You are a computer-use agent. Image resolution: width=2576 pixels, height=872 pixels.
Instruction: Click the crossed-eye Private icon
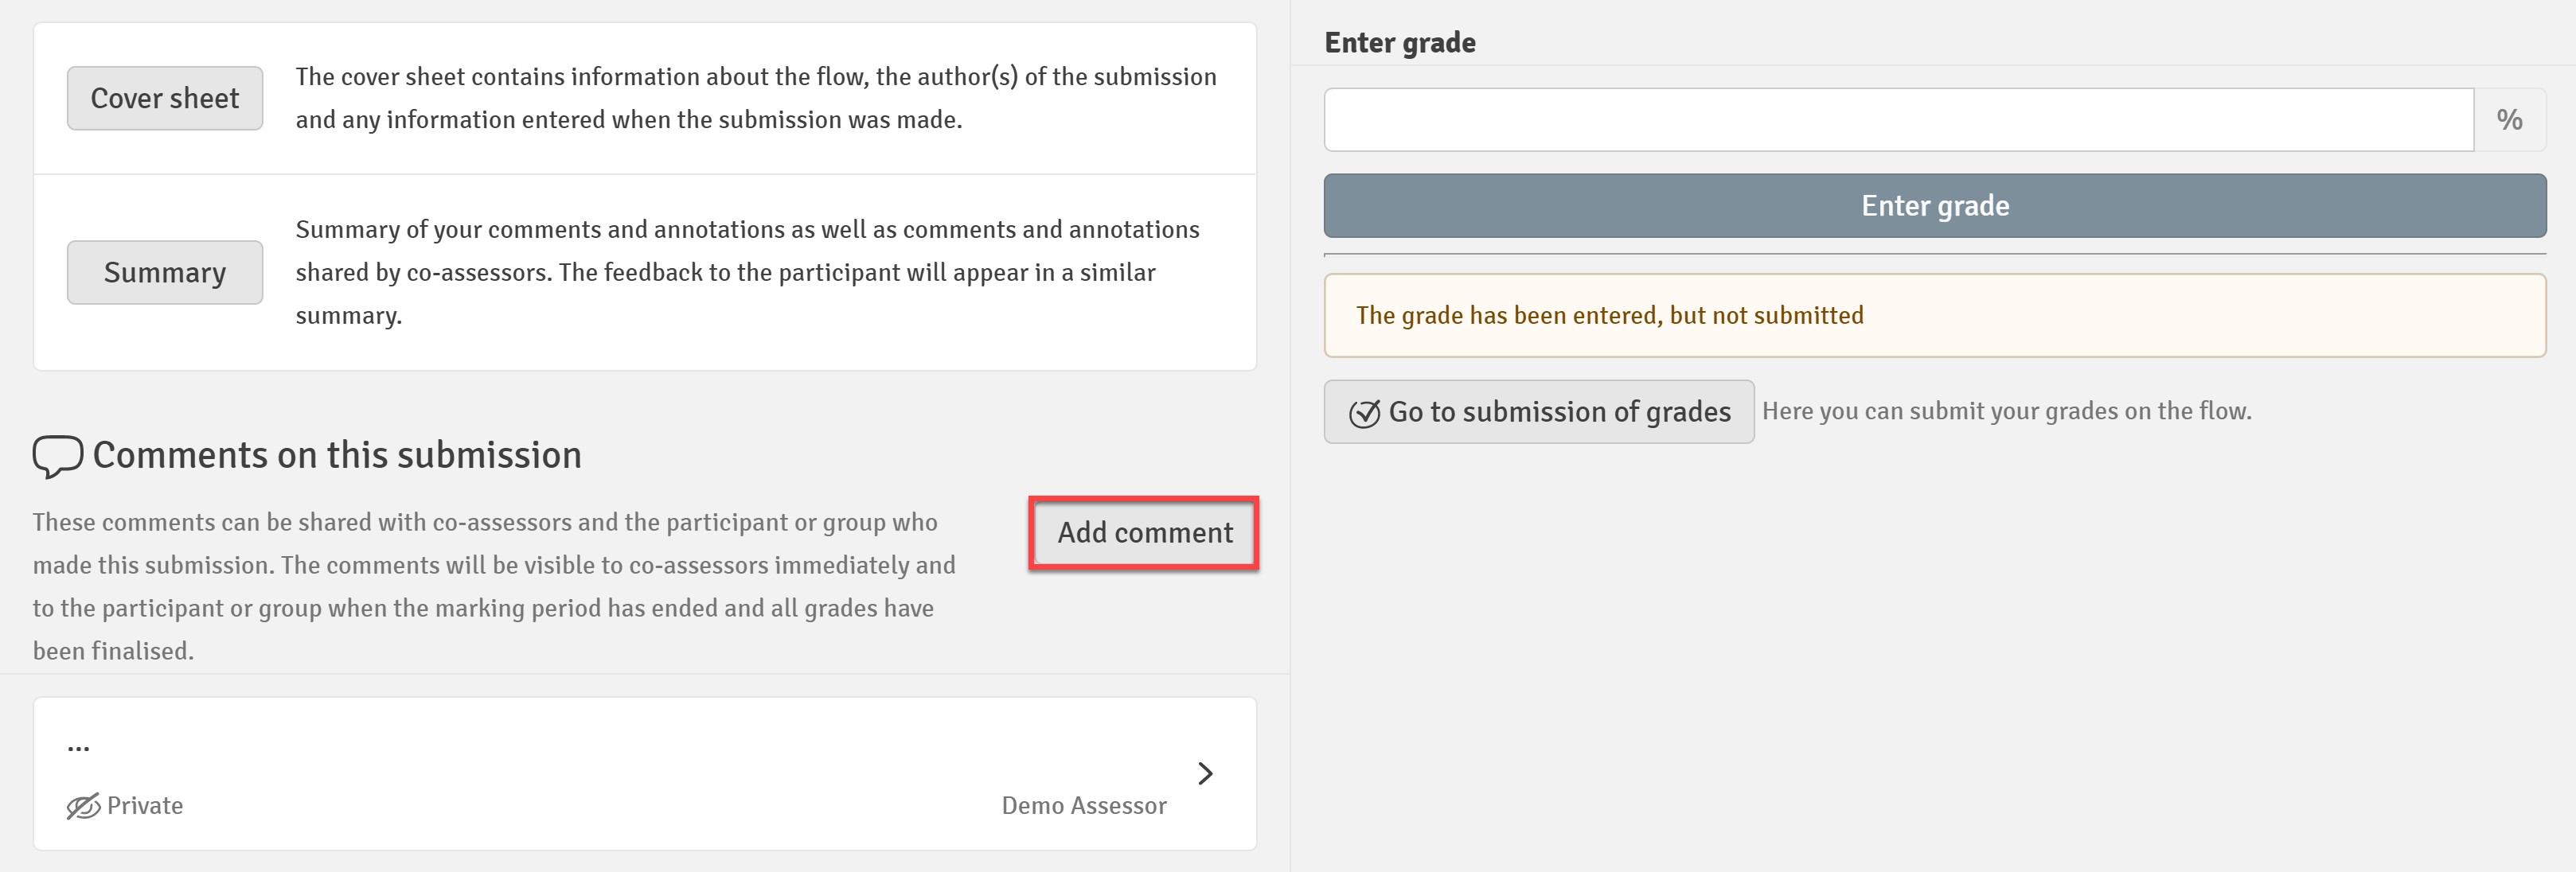[83, 806]
